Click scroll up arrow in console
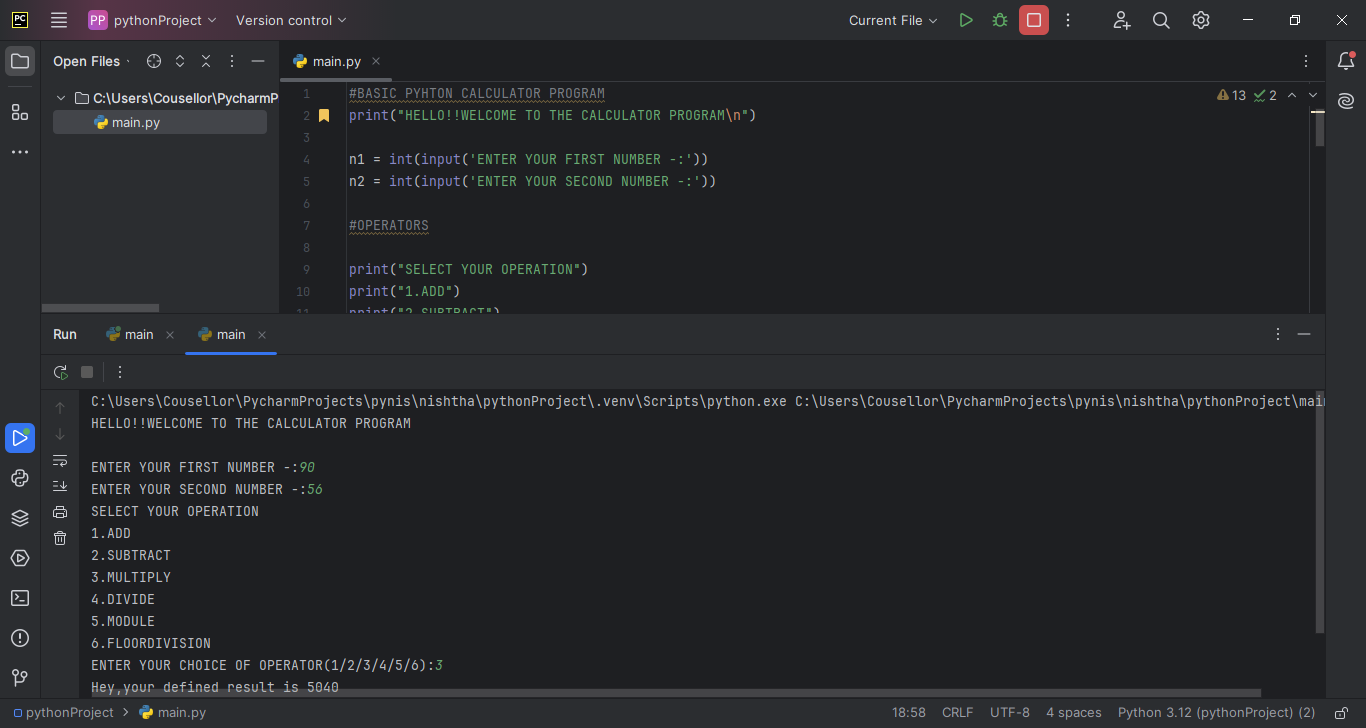This screenshot has width=1366, height=728. pyautogui.click(x=60, y=408)
